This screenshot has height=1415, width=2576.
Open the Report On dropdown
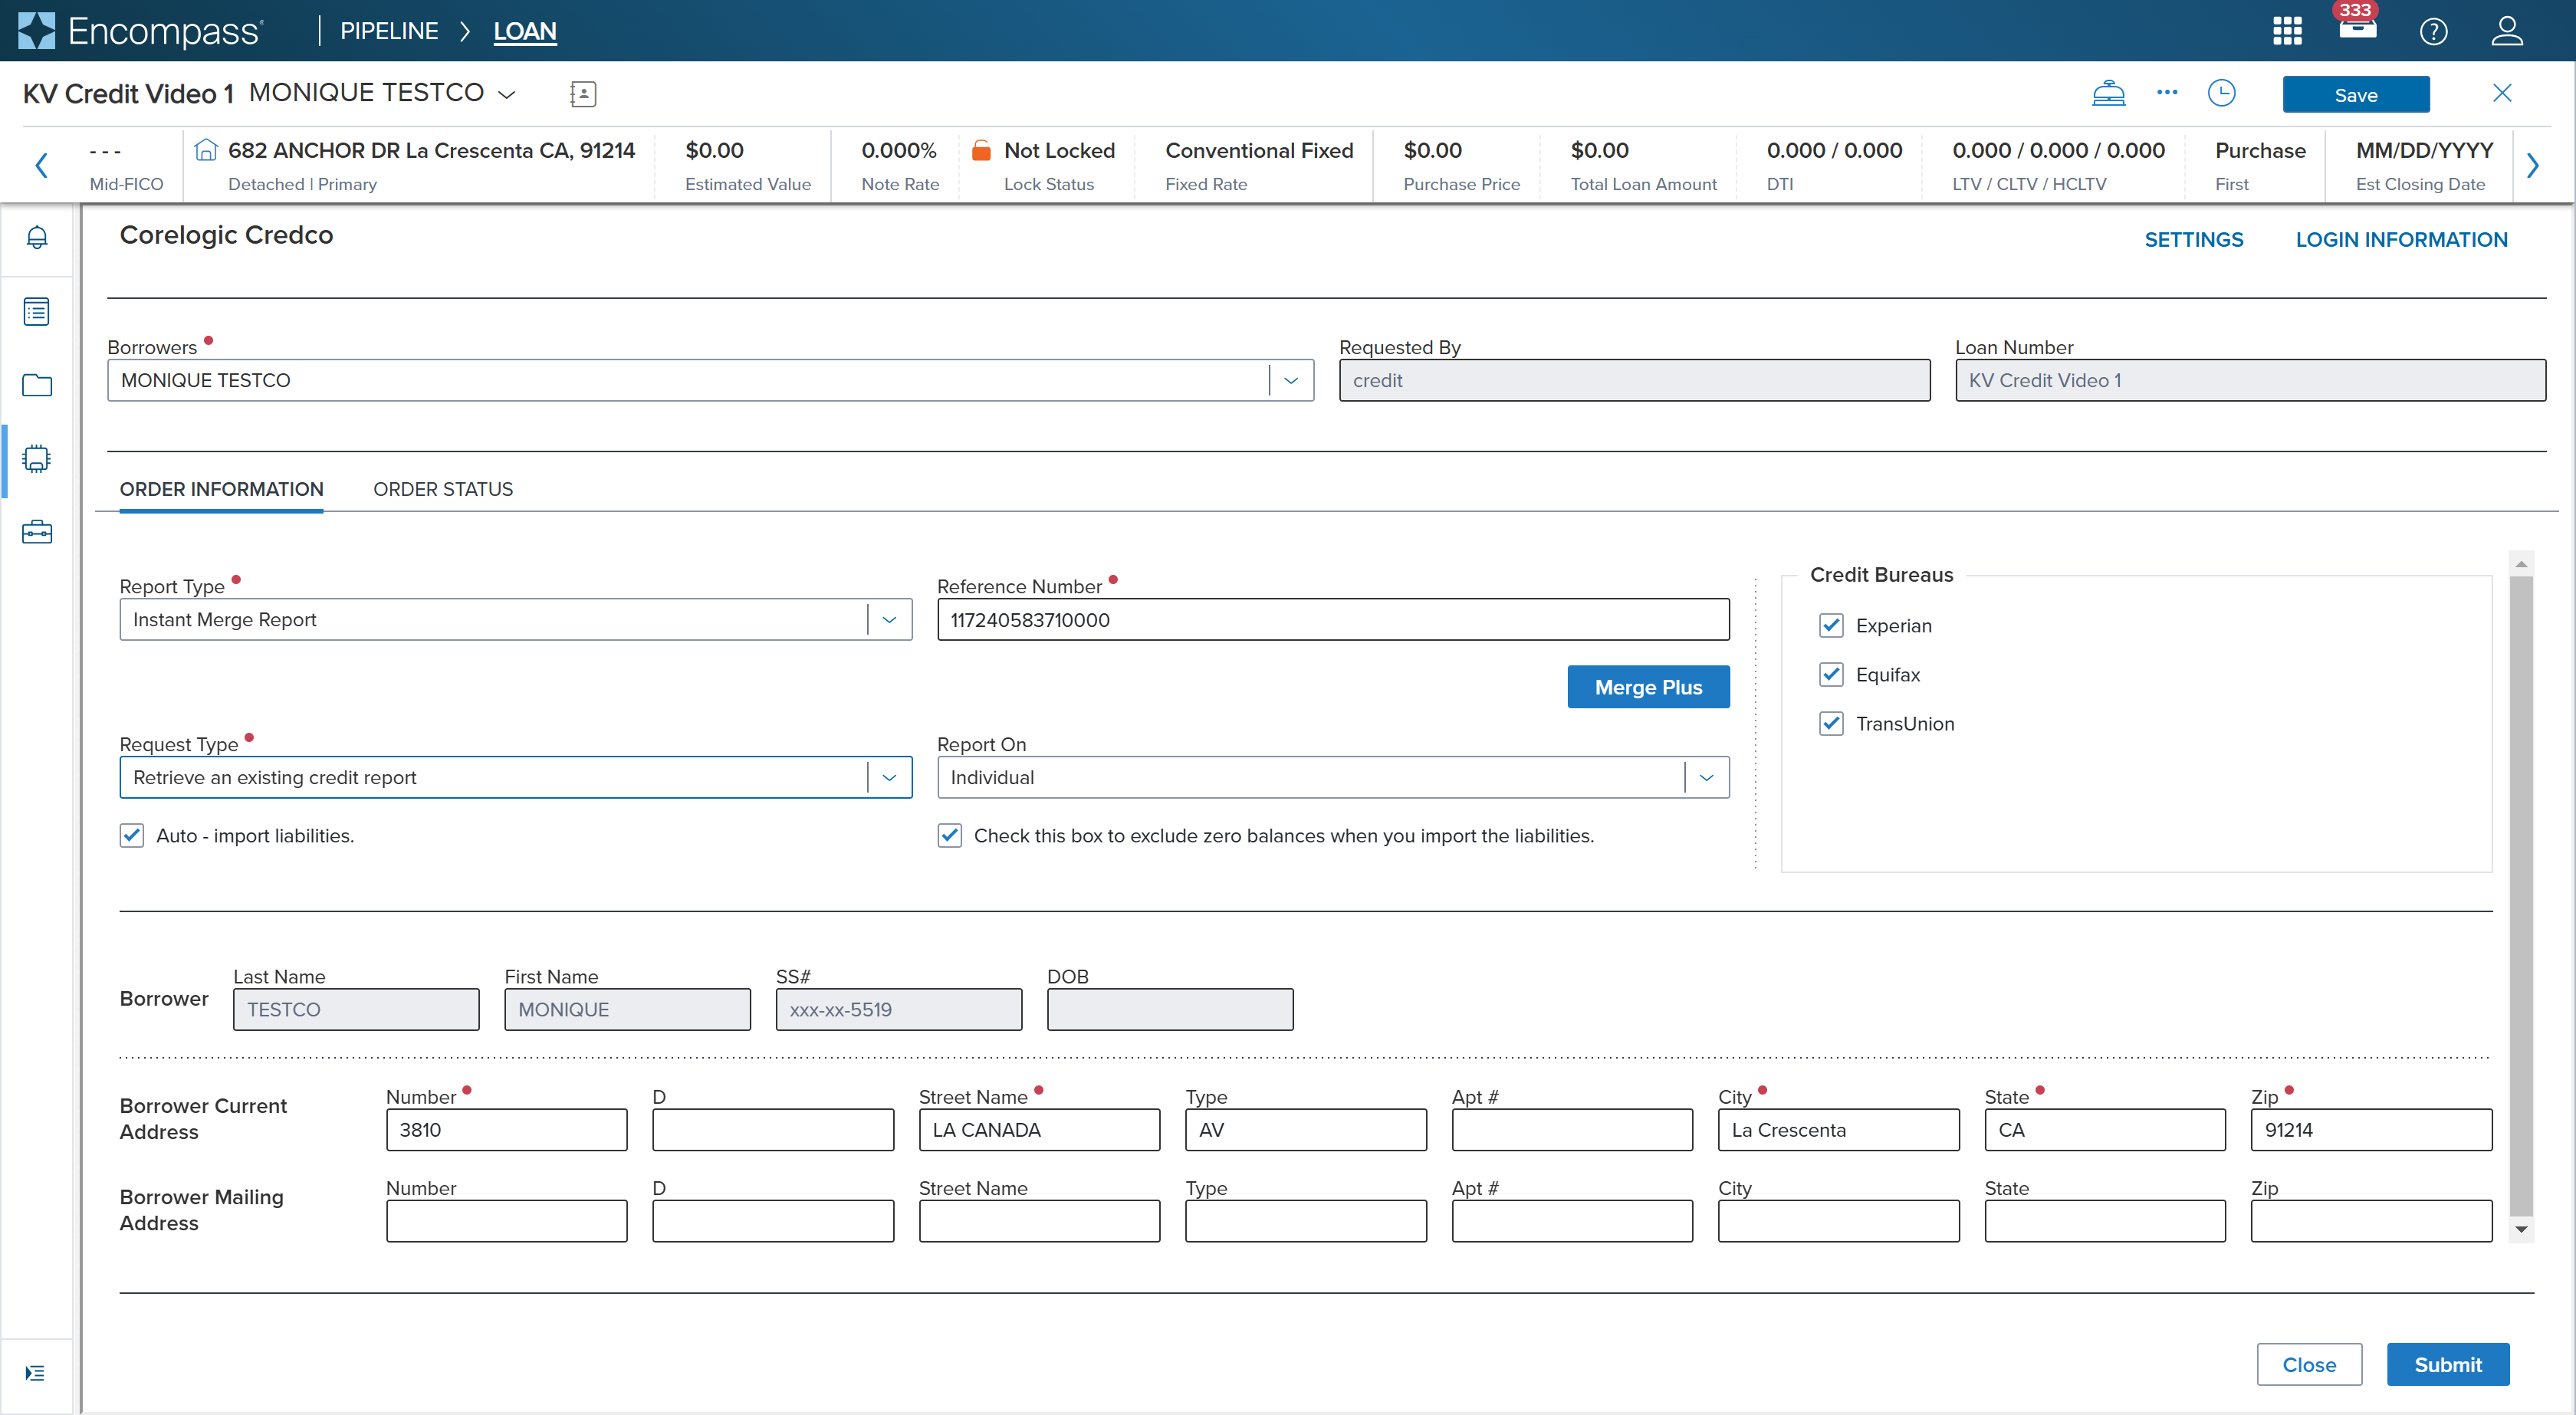1333,777
